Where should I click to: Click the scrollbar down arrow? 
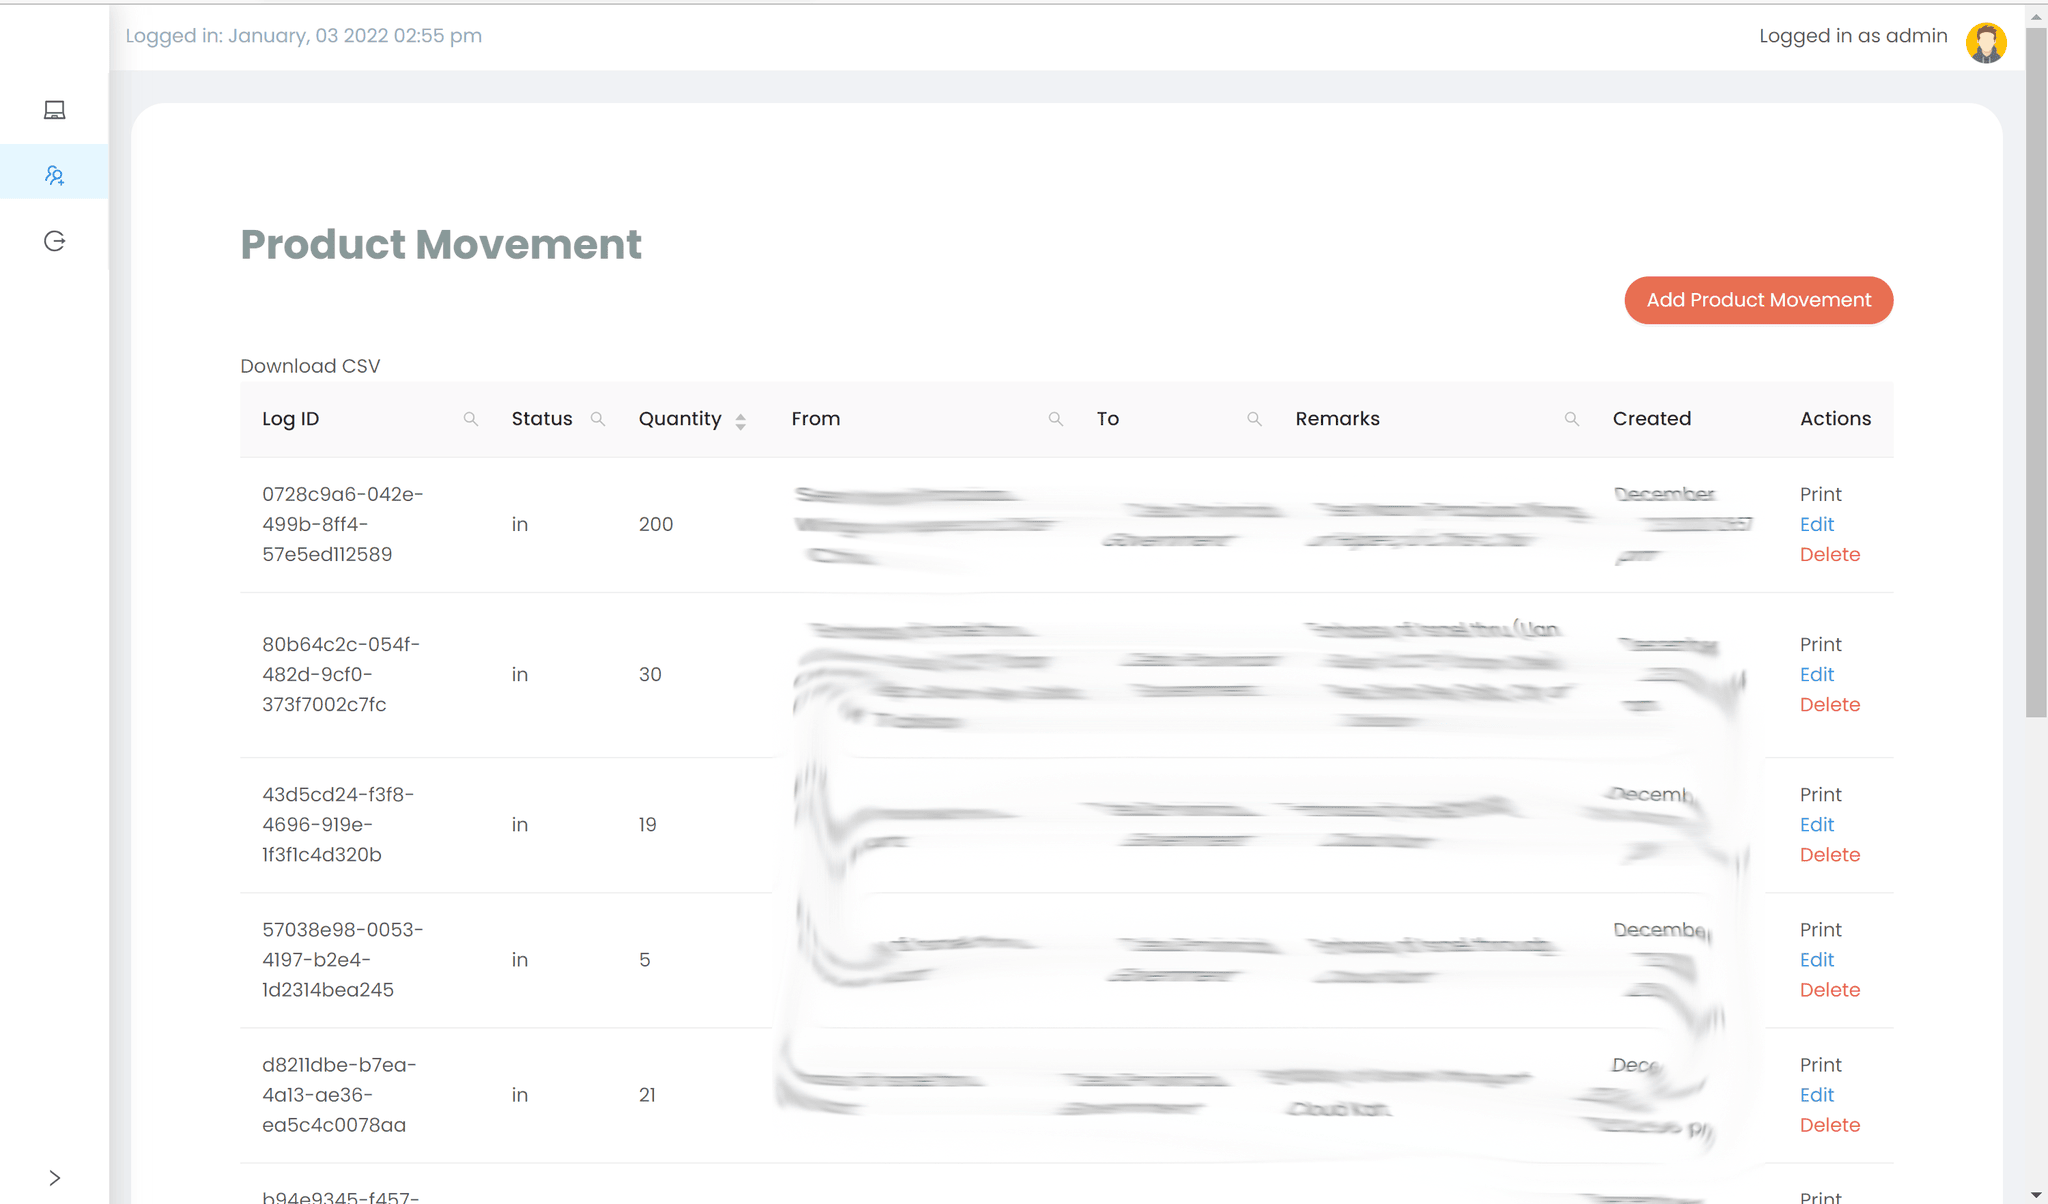(x=2036, y=1195)
